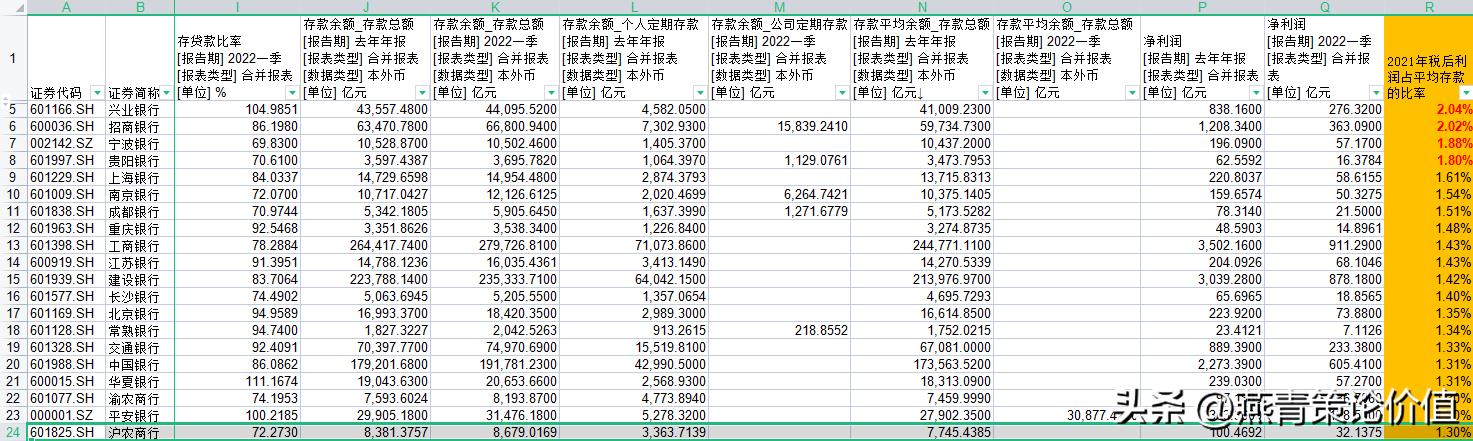Open sorted filter dropdown in column N

pyautogui.click(x=983, y=92)
